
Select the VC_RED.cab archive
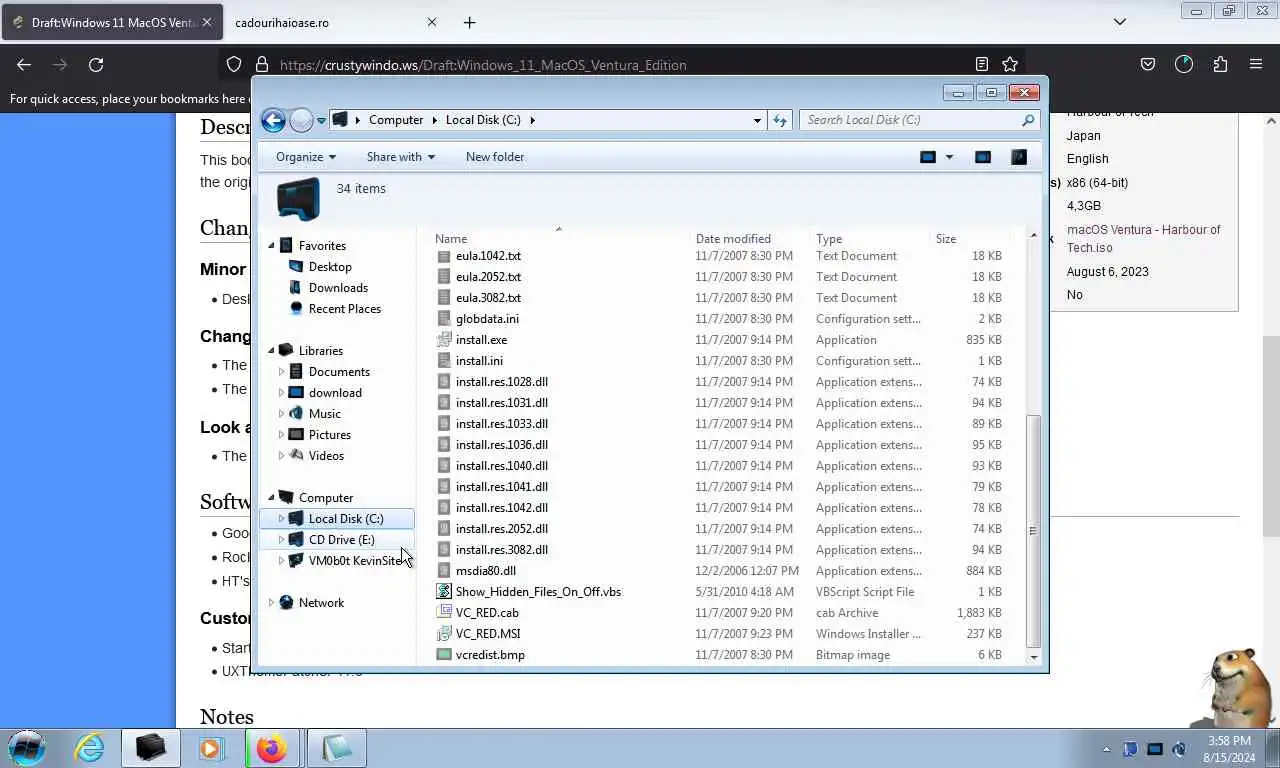click(487, 613)
